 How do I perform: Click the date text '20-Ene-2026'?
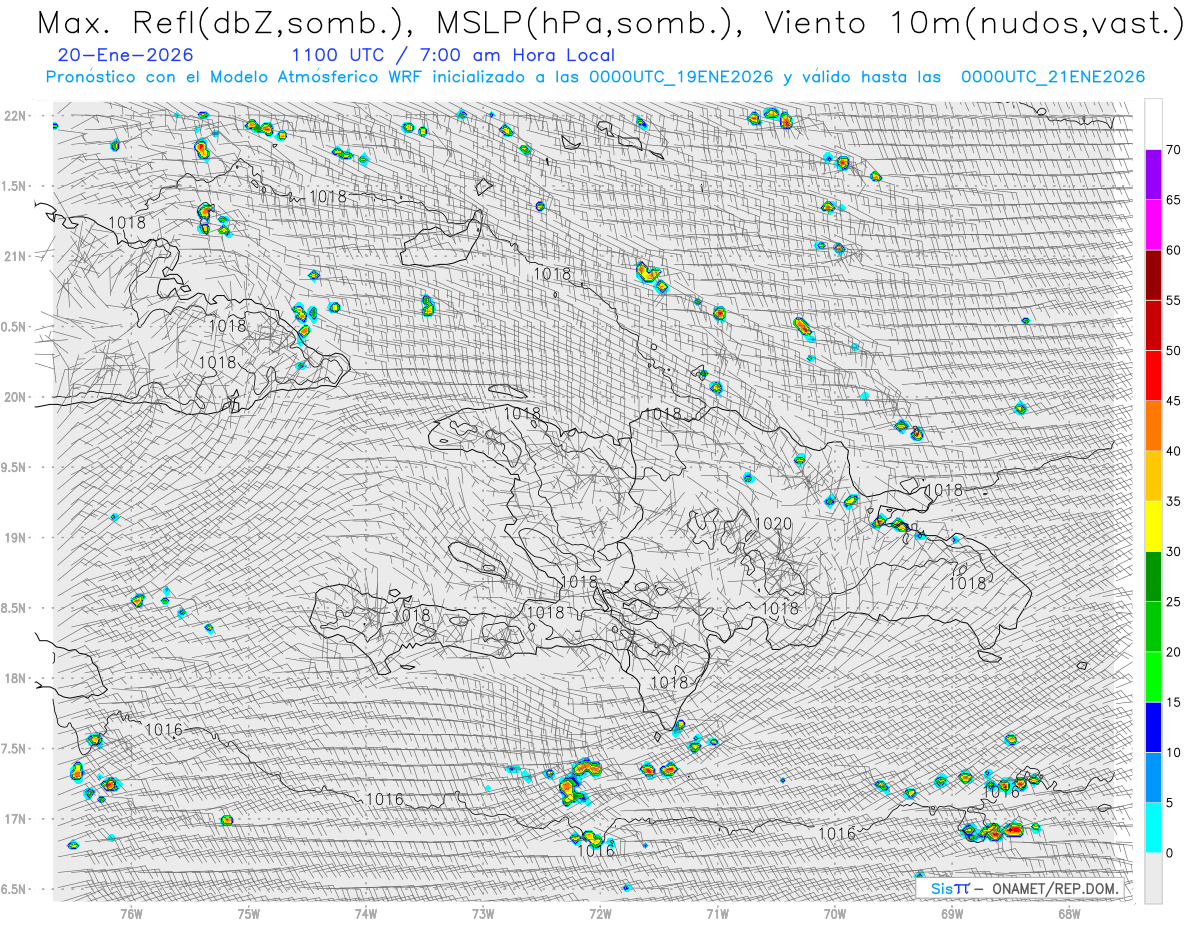point(126,55)
